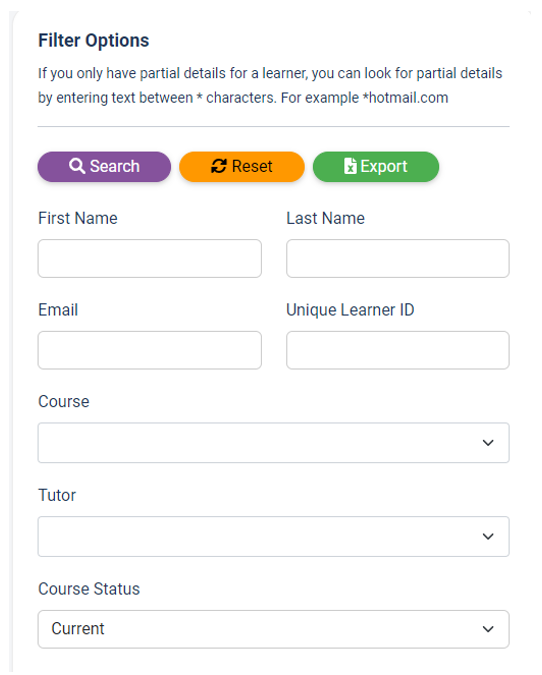The width and height of the screenshot is (542, 675).
Task: Open the Course dropdown
Action: click(274, 443)
